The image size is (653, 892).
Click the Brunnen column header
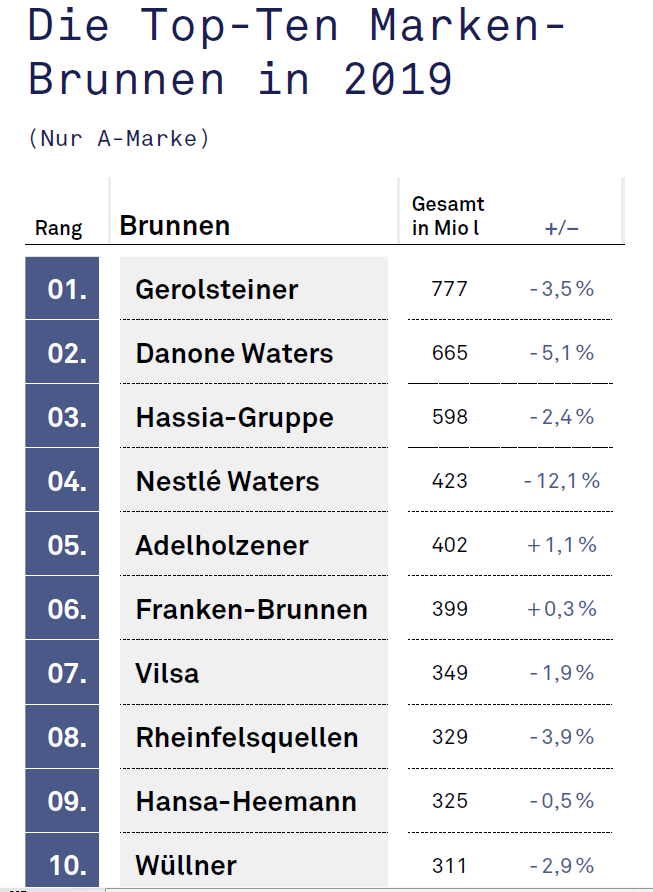coord(175,226)
